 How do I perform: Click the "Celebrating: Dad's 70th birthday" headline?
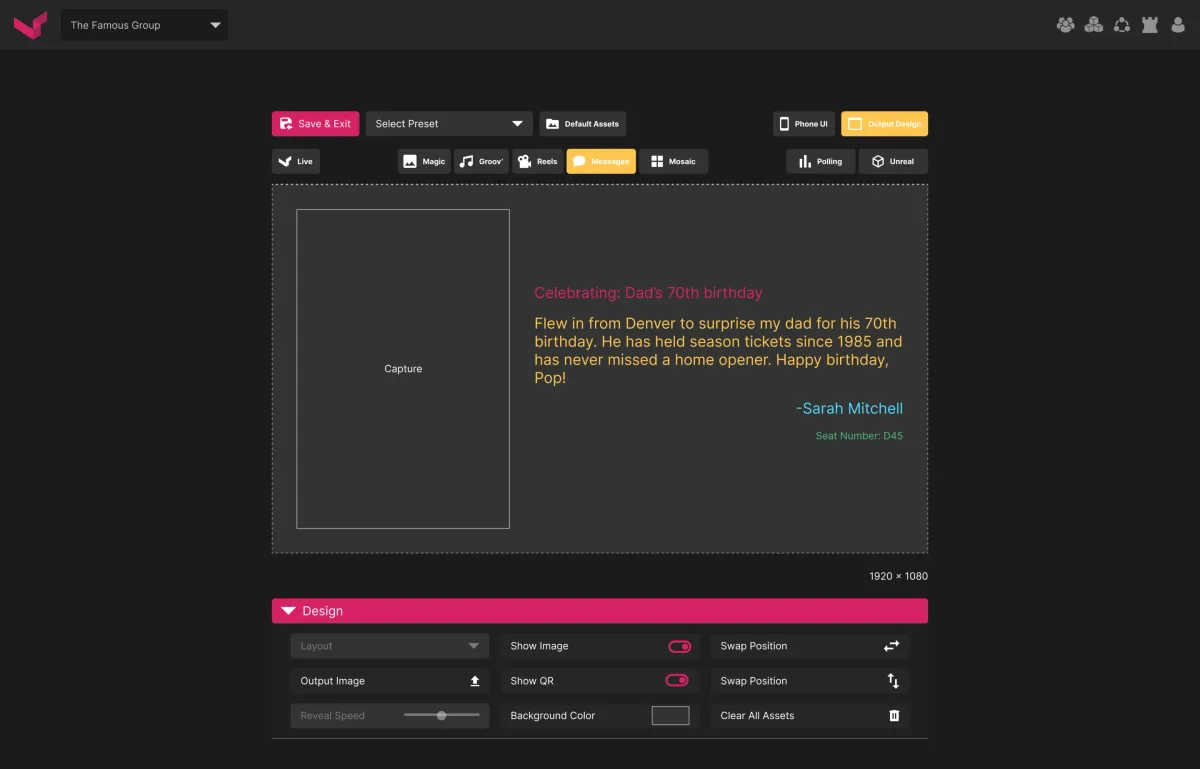[648, 293]
